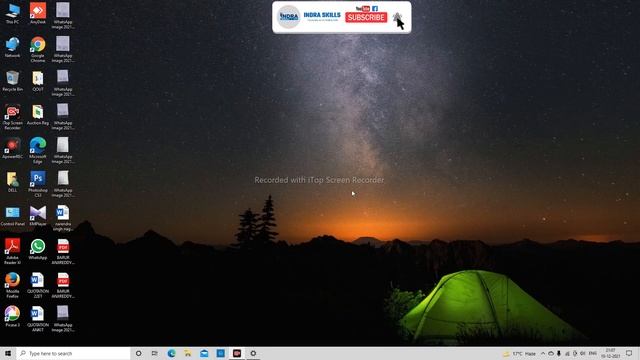Open File Explorer from the taskbar

[188, 353]
